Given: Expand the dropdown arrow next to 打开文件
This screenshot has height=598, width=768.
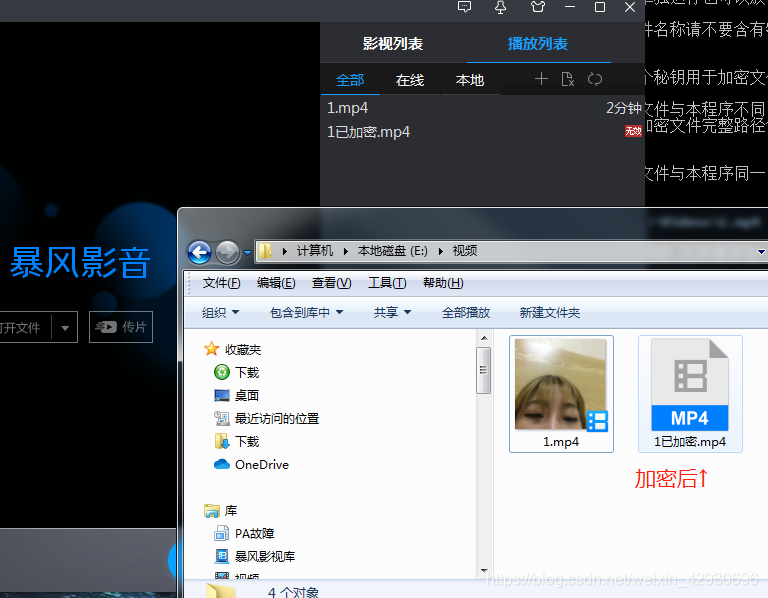Looking at the screenshot, I should [x=65, y=328].
